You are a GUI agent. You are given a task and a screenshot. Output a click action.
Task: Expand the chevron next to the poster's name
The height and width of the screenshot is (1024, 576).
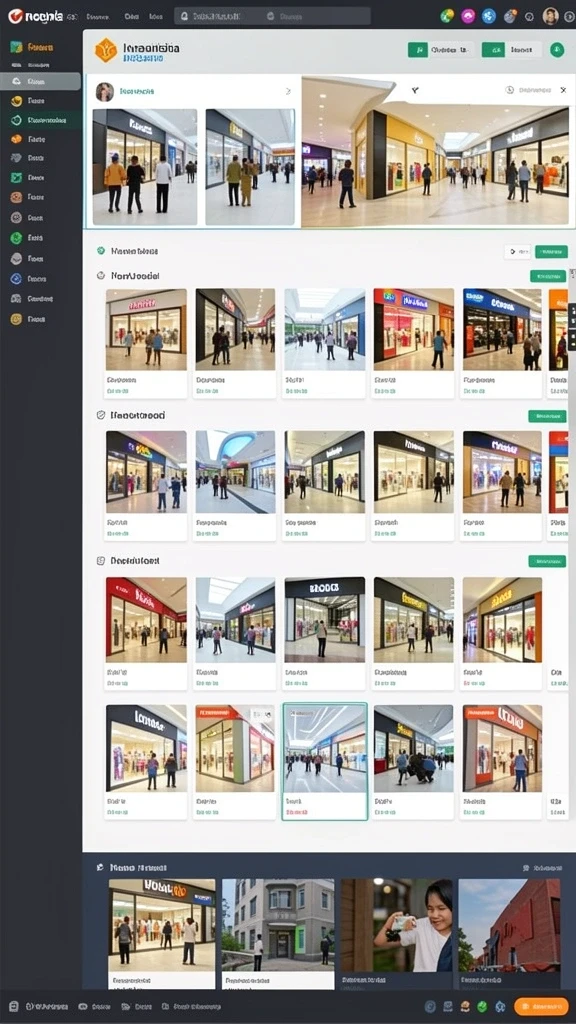pyautogui.click(x=289, y=91)
